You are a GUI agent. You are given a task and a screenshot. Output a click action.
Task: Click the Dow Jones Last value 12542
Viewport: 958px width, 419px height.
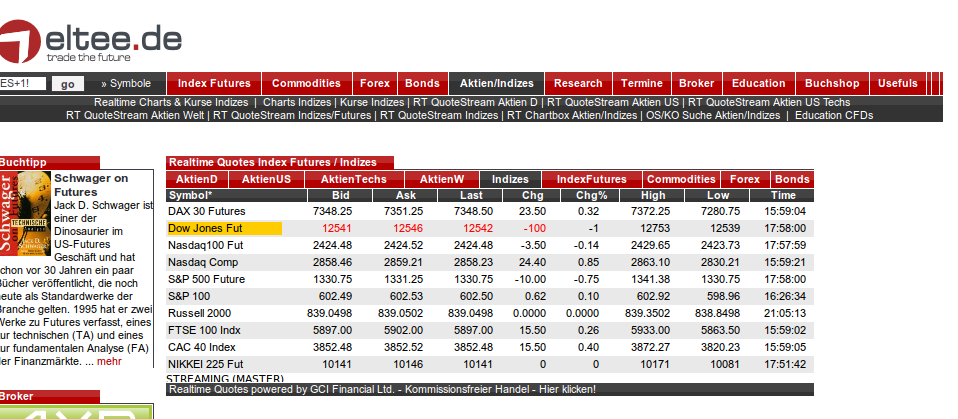point(478,228)
